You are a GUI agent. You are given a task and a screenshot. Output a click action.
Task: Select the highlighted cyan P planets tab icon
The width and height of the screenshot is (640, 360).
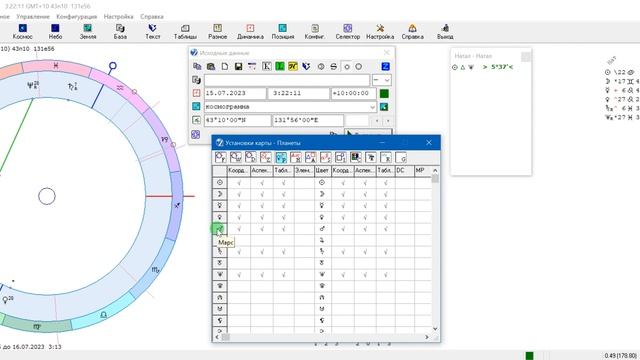coord(281,158)
